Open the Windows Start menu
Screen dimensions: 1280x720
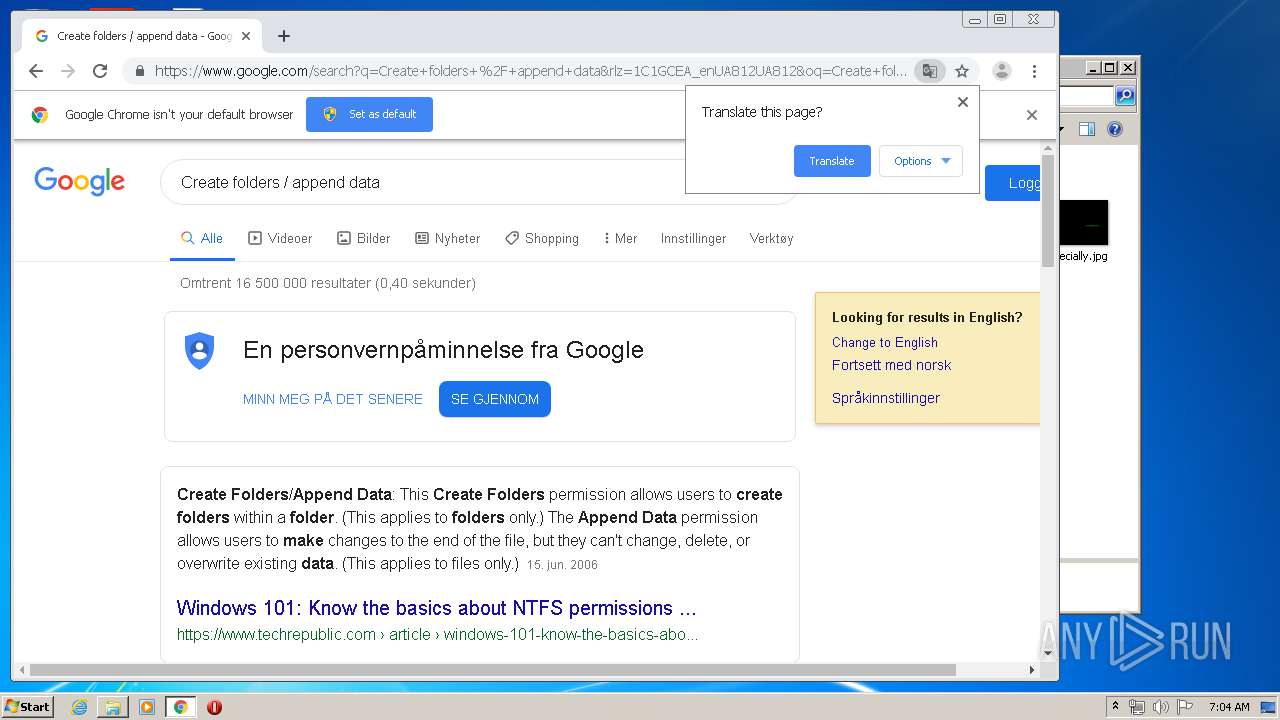pyautogui.click(x=28, y=707)
